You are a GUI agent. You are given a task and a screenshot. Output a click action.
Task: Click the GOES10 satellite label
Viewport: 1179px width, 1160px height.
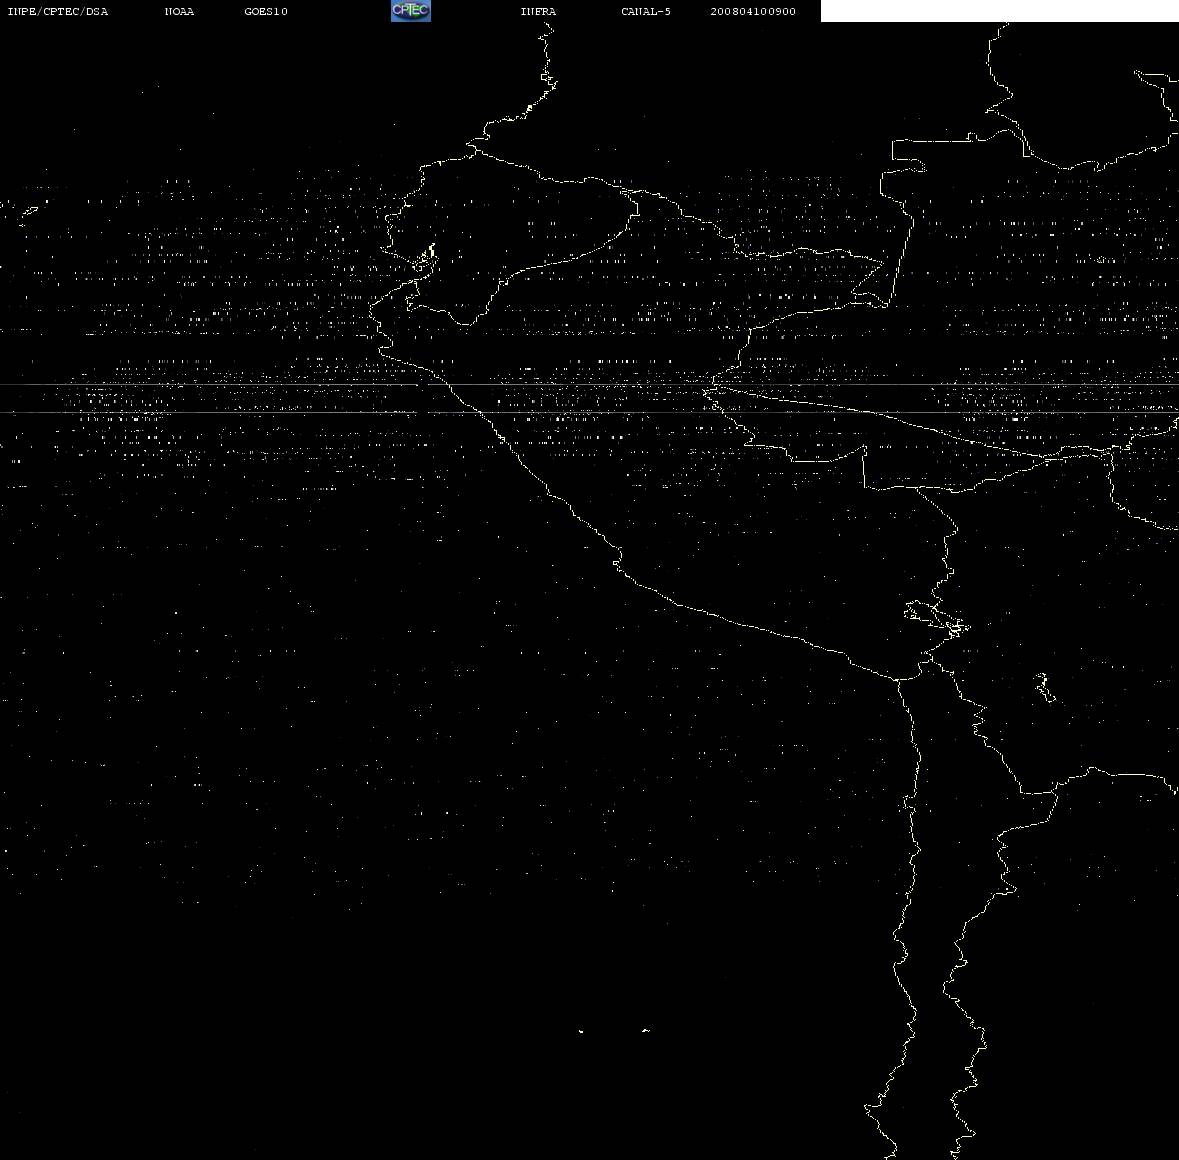[265, 11]
